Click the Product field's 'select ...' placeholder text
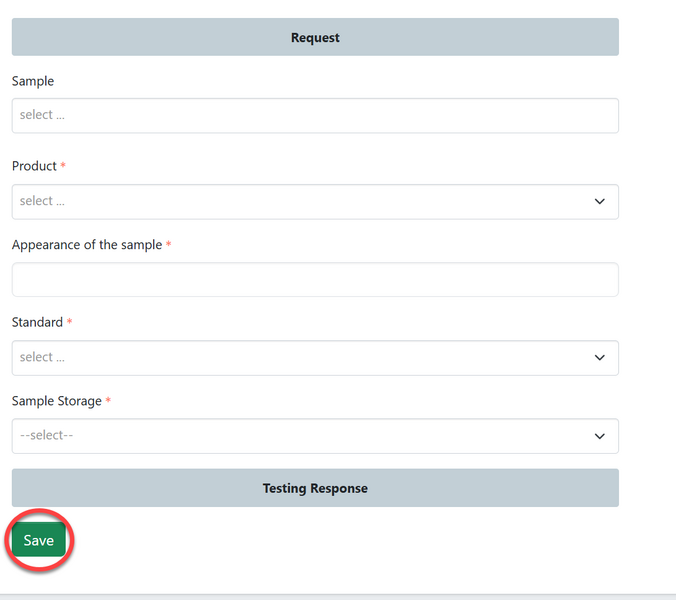 click(43, 201)
